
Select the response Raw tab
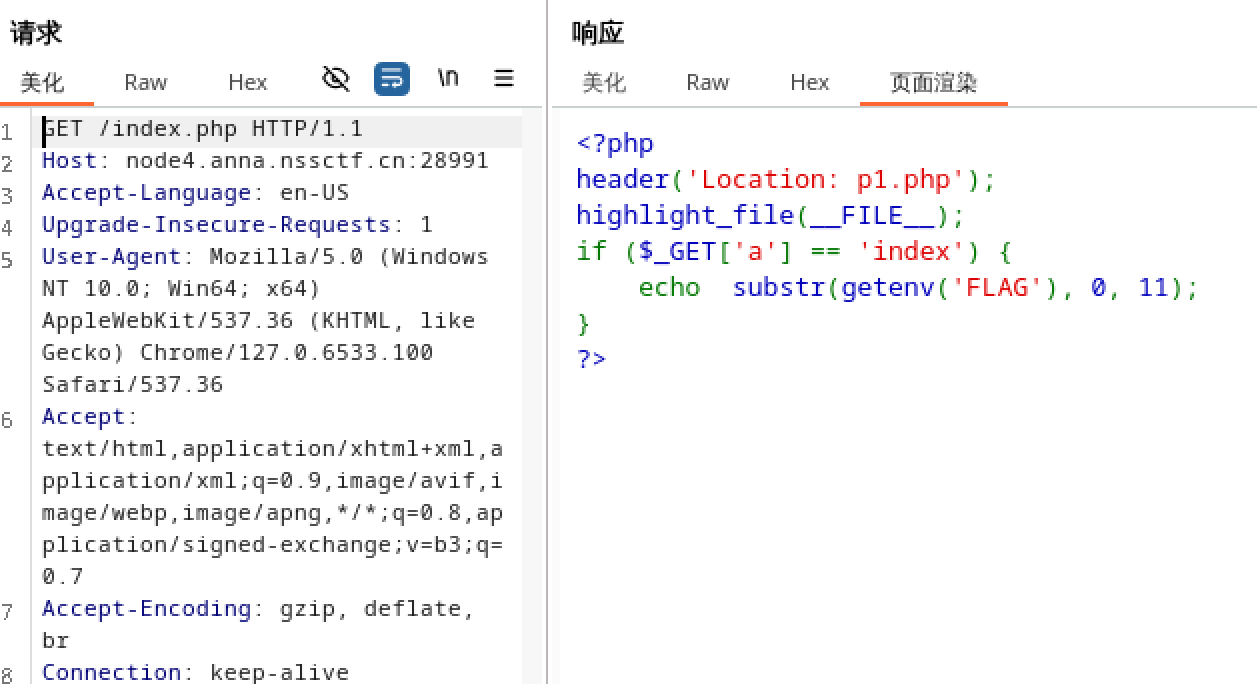707,82
